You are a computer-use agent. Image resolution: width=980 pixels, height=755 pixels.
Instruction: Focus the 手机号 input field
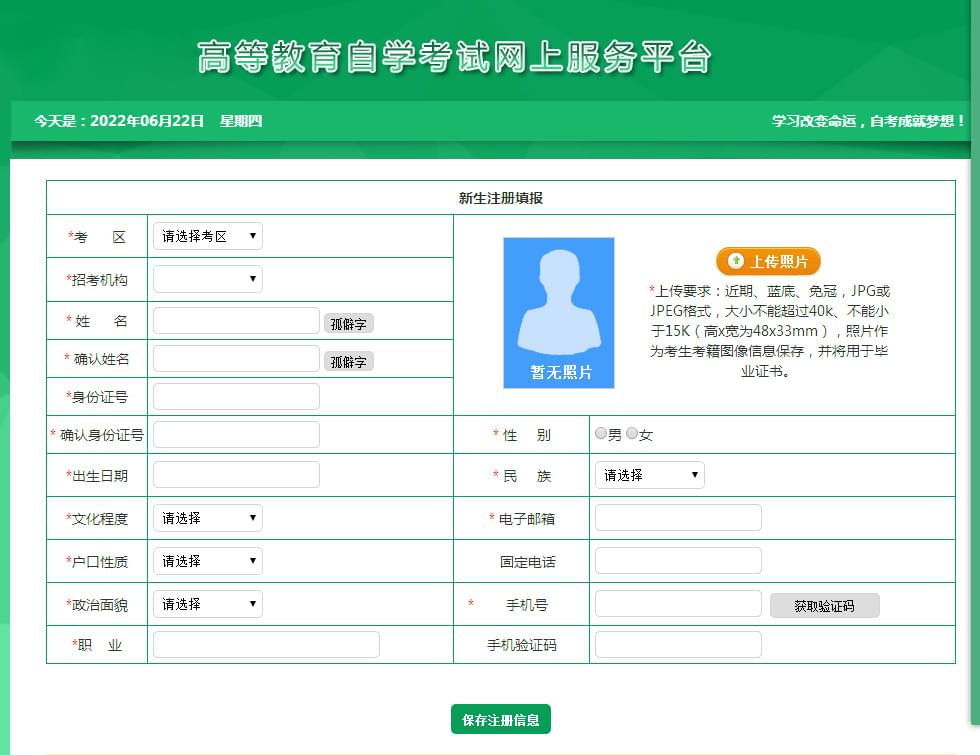678,604
